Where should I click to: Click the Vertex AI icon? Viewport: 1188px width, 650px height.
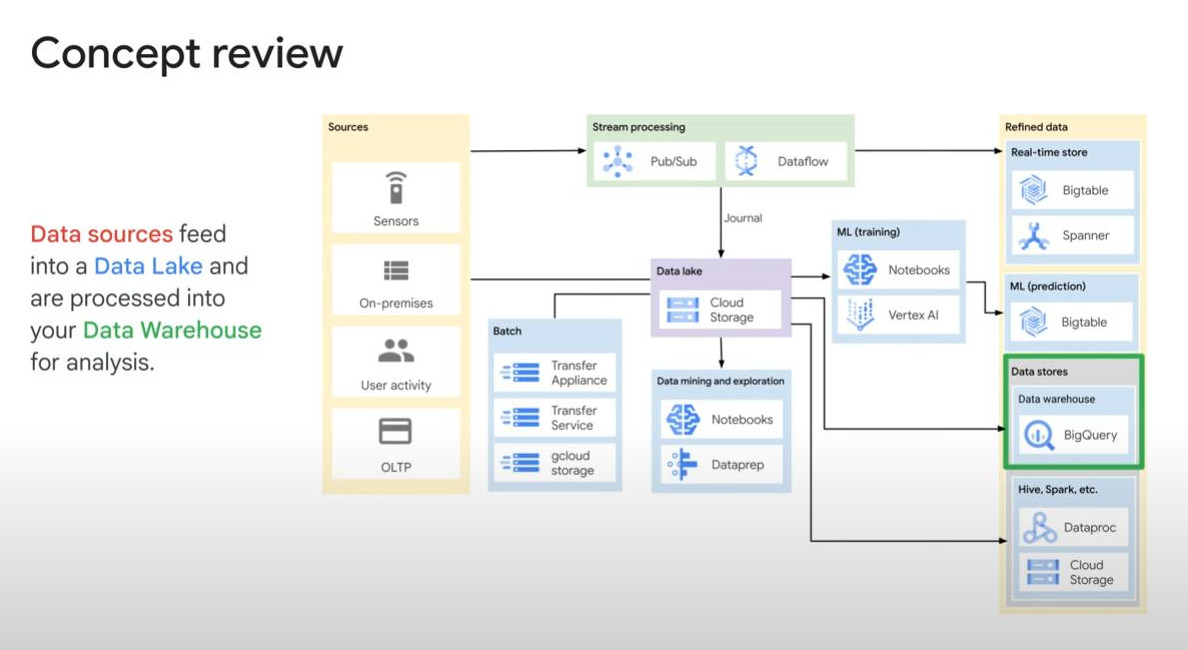point(860,314)
